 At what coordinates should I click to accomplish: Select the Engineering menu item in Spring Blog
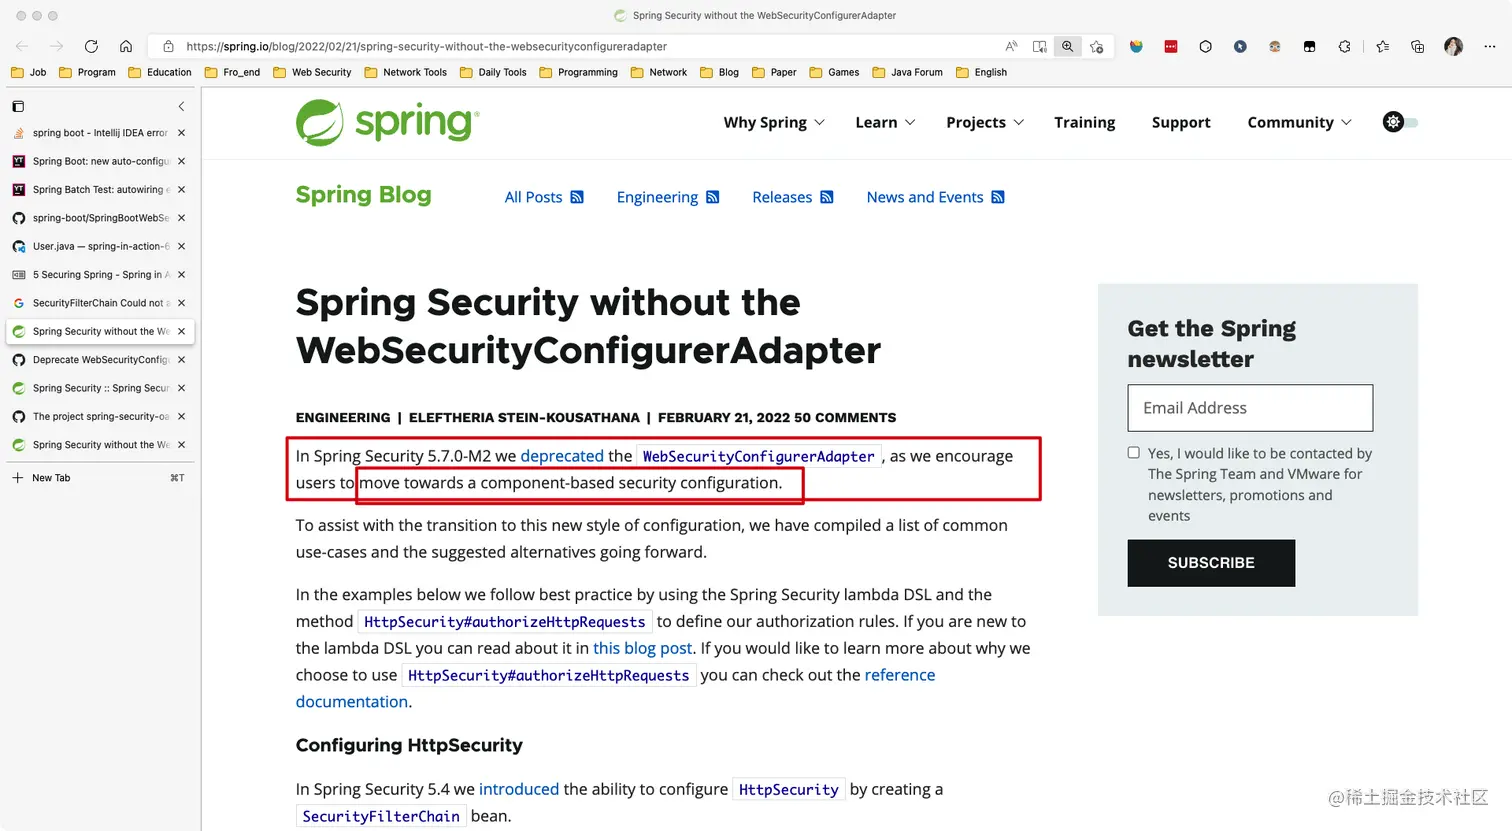657,197
